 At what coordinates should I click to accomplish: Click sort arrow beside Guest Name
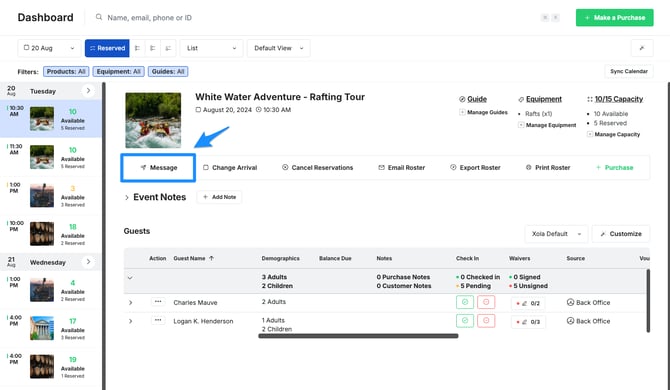tap(212, 258)
